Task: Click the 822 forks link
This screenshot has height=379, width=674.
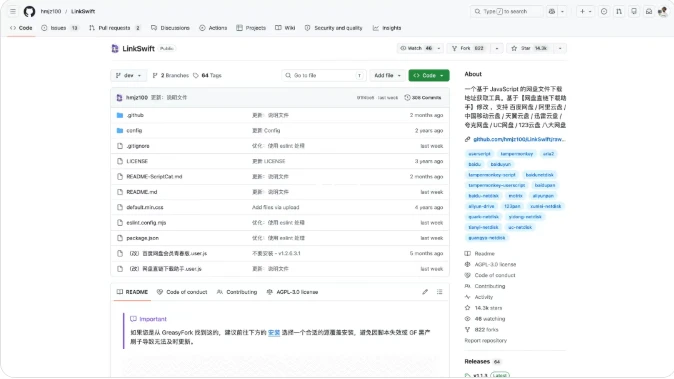Action: (x=487, y=330)
